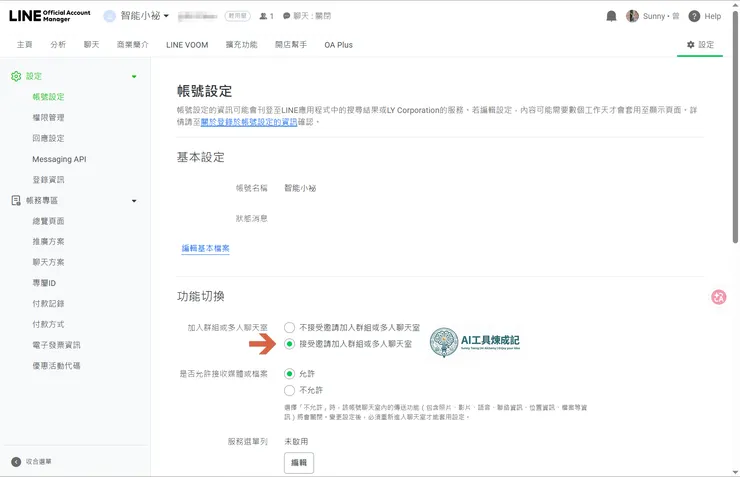Collapse the 帳務專區 sidebar section
The width and height of the screenshot is (740, 477).
[x=134, y=201]
